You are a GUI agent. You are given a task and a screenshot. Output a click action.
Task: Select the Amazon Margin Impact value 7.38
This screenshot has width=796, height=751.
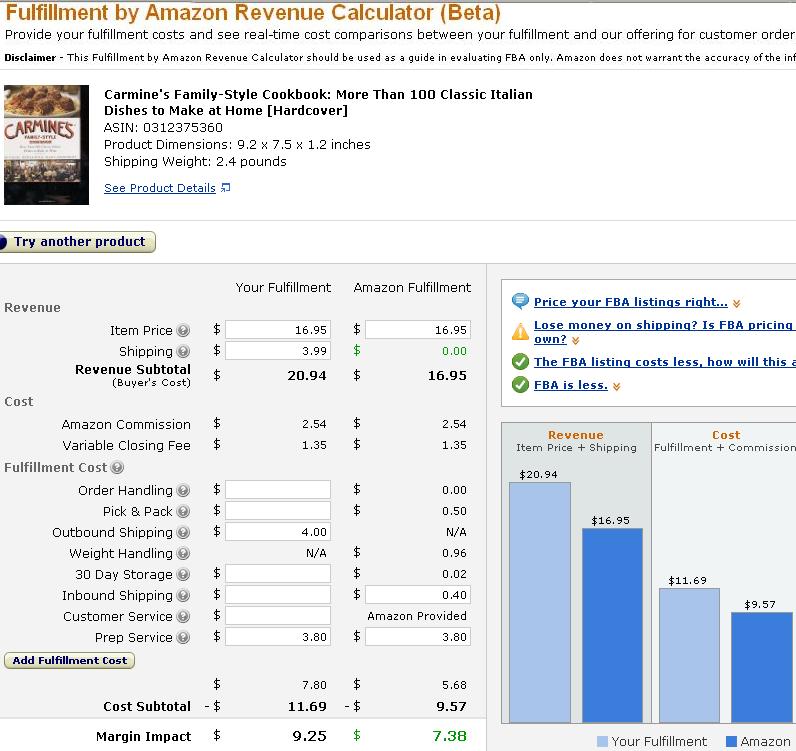pos(449,736)
